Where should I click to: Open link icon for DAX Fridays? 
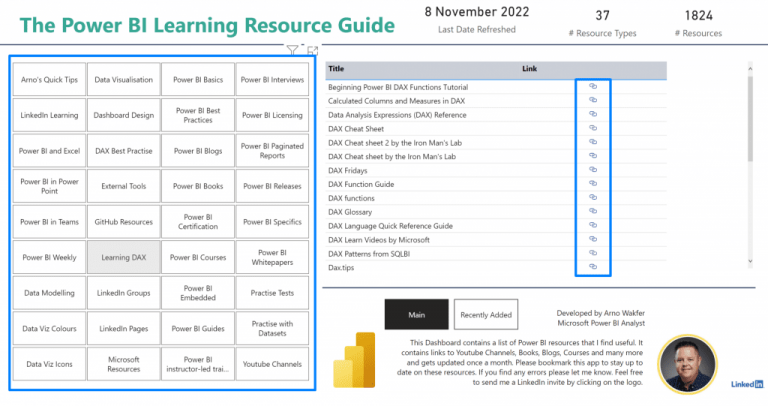(593, 169)
